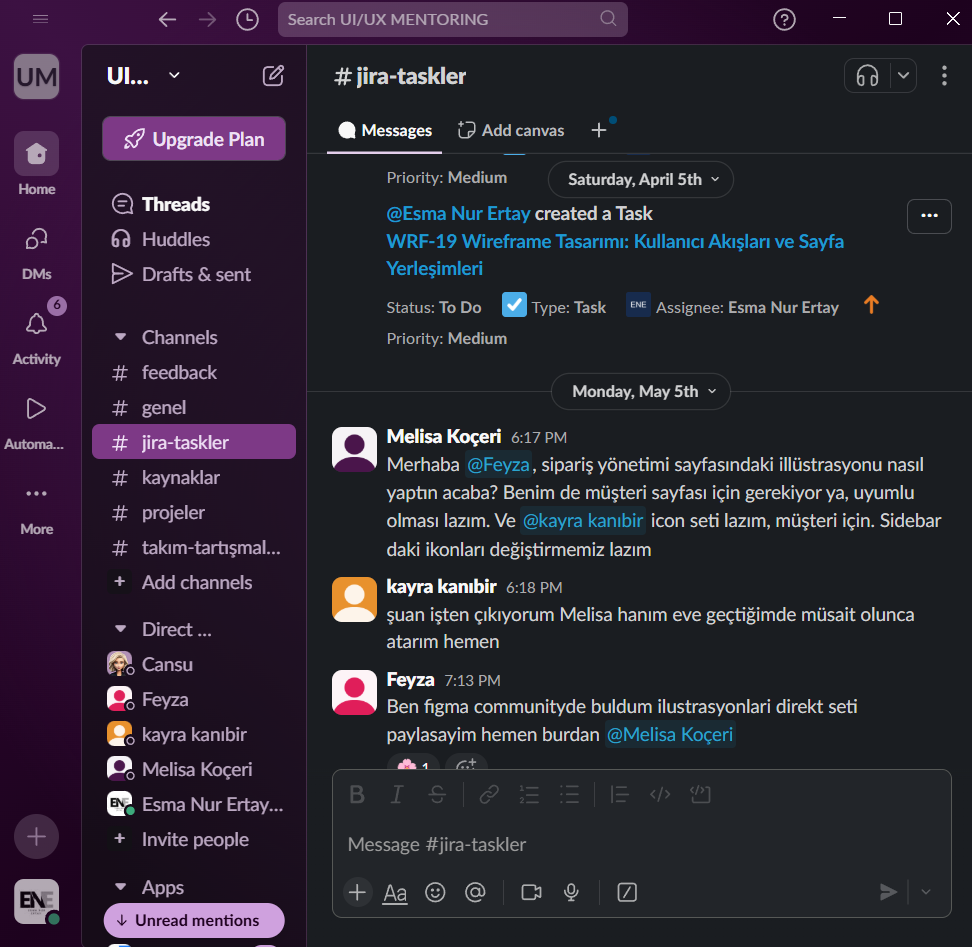Toggle strikethrough formatting
Image resolution: width=972 pixels, height=947 pixels.
437,794
